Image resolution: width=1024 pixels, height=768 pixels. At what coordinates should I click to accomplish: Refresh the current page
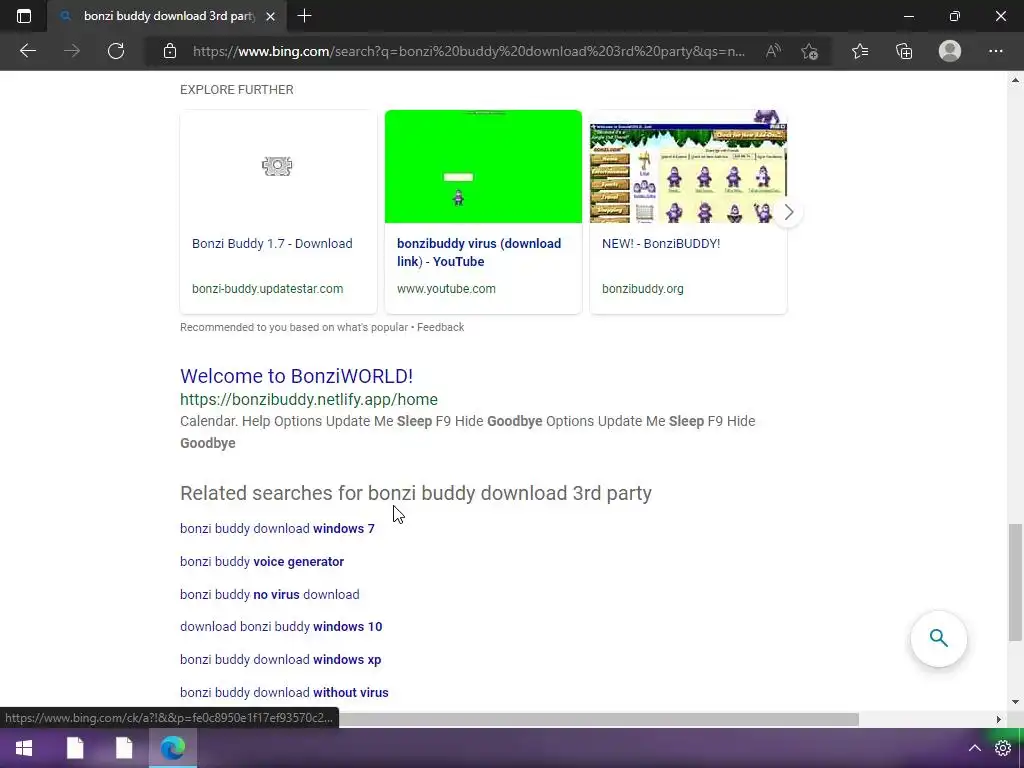coord(116,51)
